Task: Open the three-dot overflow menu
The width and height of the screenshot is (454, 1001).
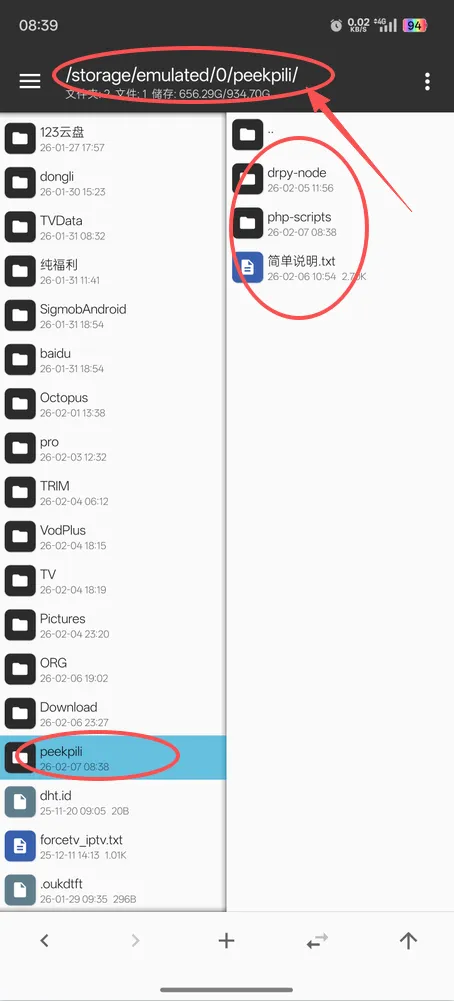Action: click(427, 81)
